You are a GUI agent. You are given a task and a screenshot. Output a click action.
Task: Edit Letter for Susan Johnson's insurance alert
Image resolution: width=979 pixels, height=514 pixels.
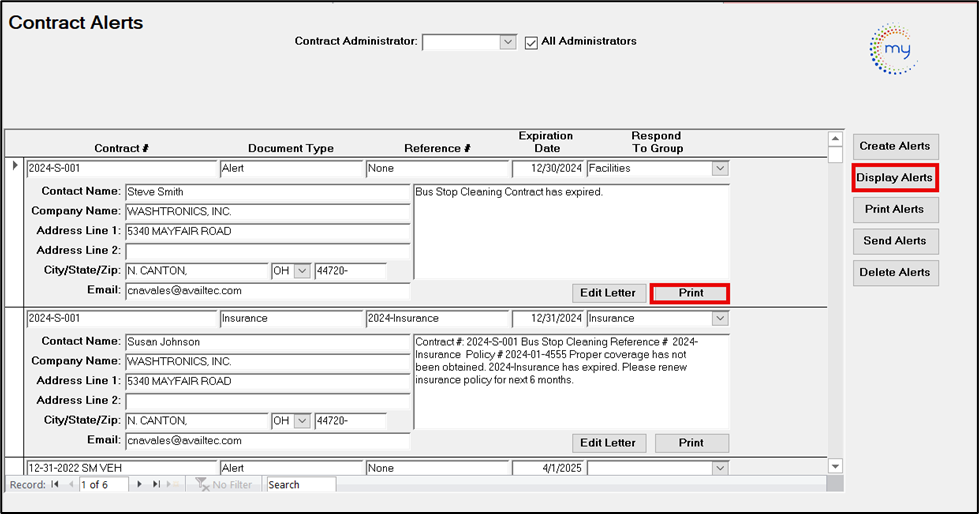click(x=609, y=443)
